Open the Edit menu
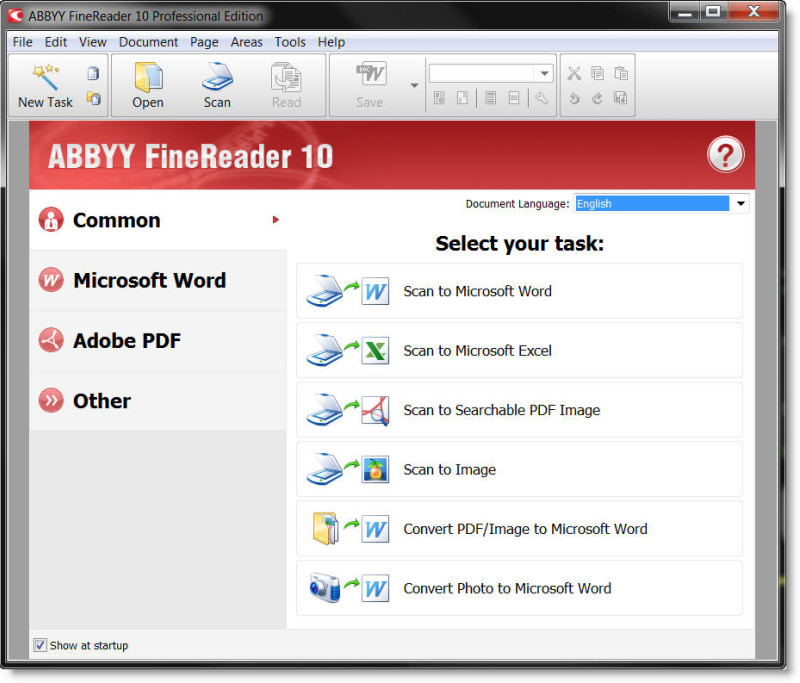The height and width of the screenshot is (683, 800). [x=56, y=42]
